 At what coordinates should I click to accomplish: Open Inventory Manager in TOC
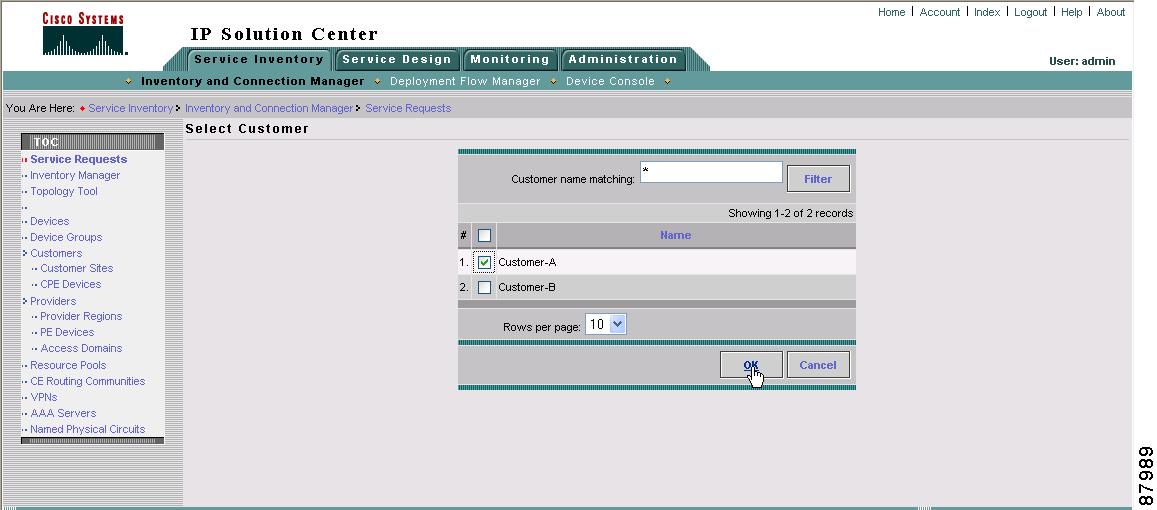tap(75, 175)
